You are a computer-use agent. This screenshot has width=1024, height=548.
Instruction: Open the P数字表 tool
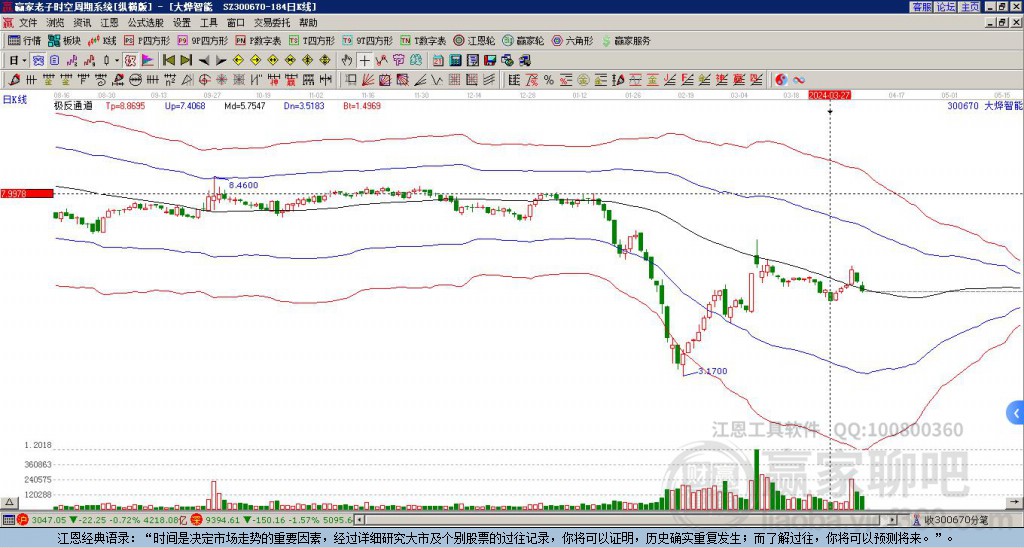coord(258,40)
